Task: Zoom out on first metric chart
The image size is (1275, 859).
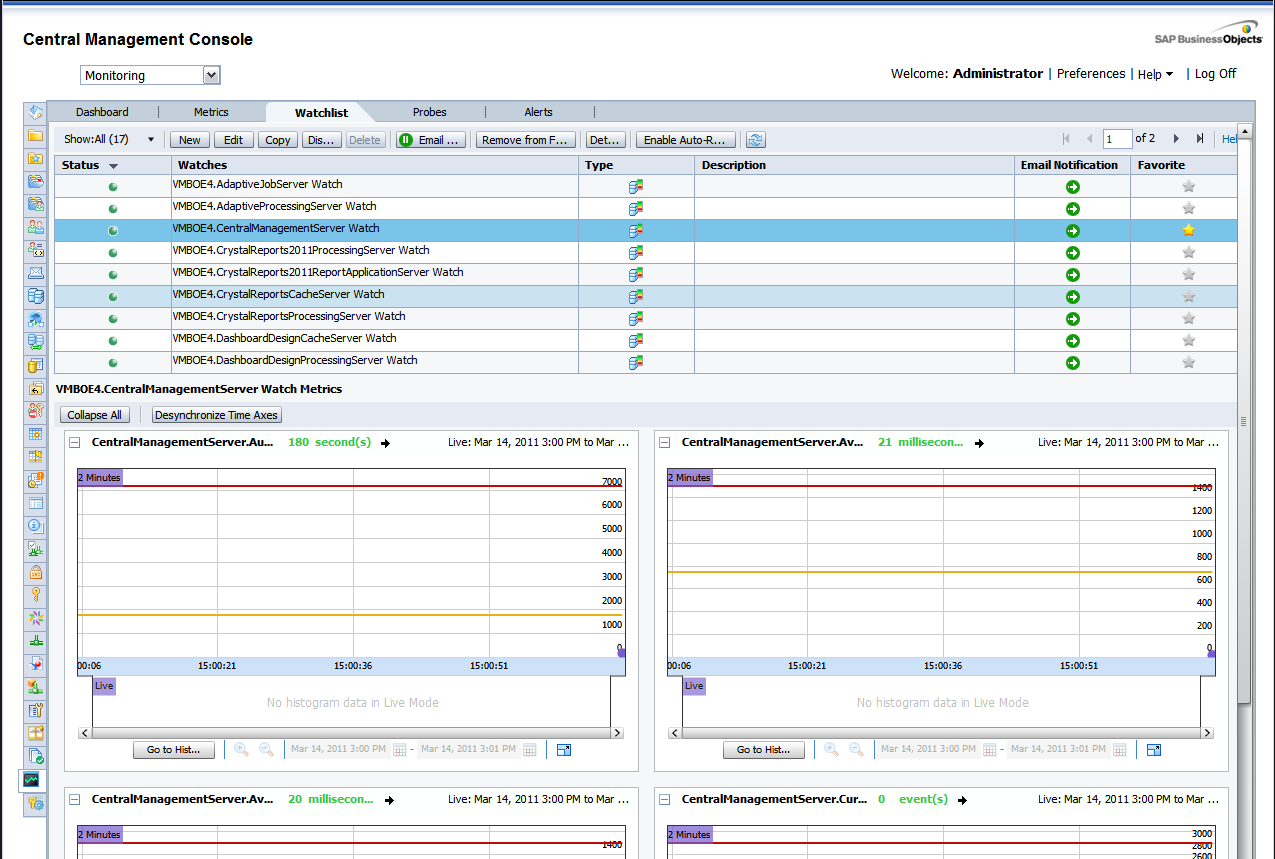Action: 266,749
